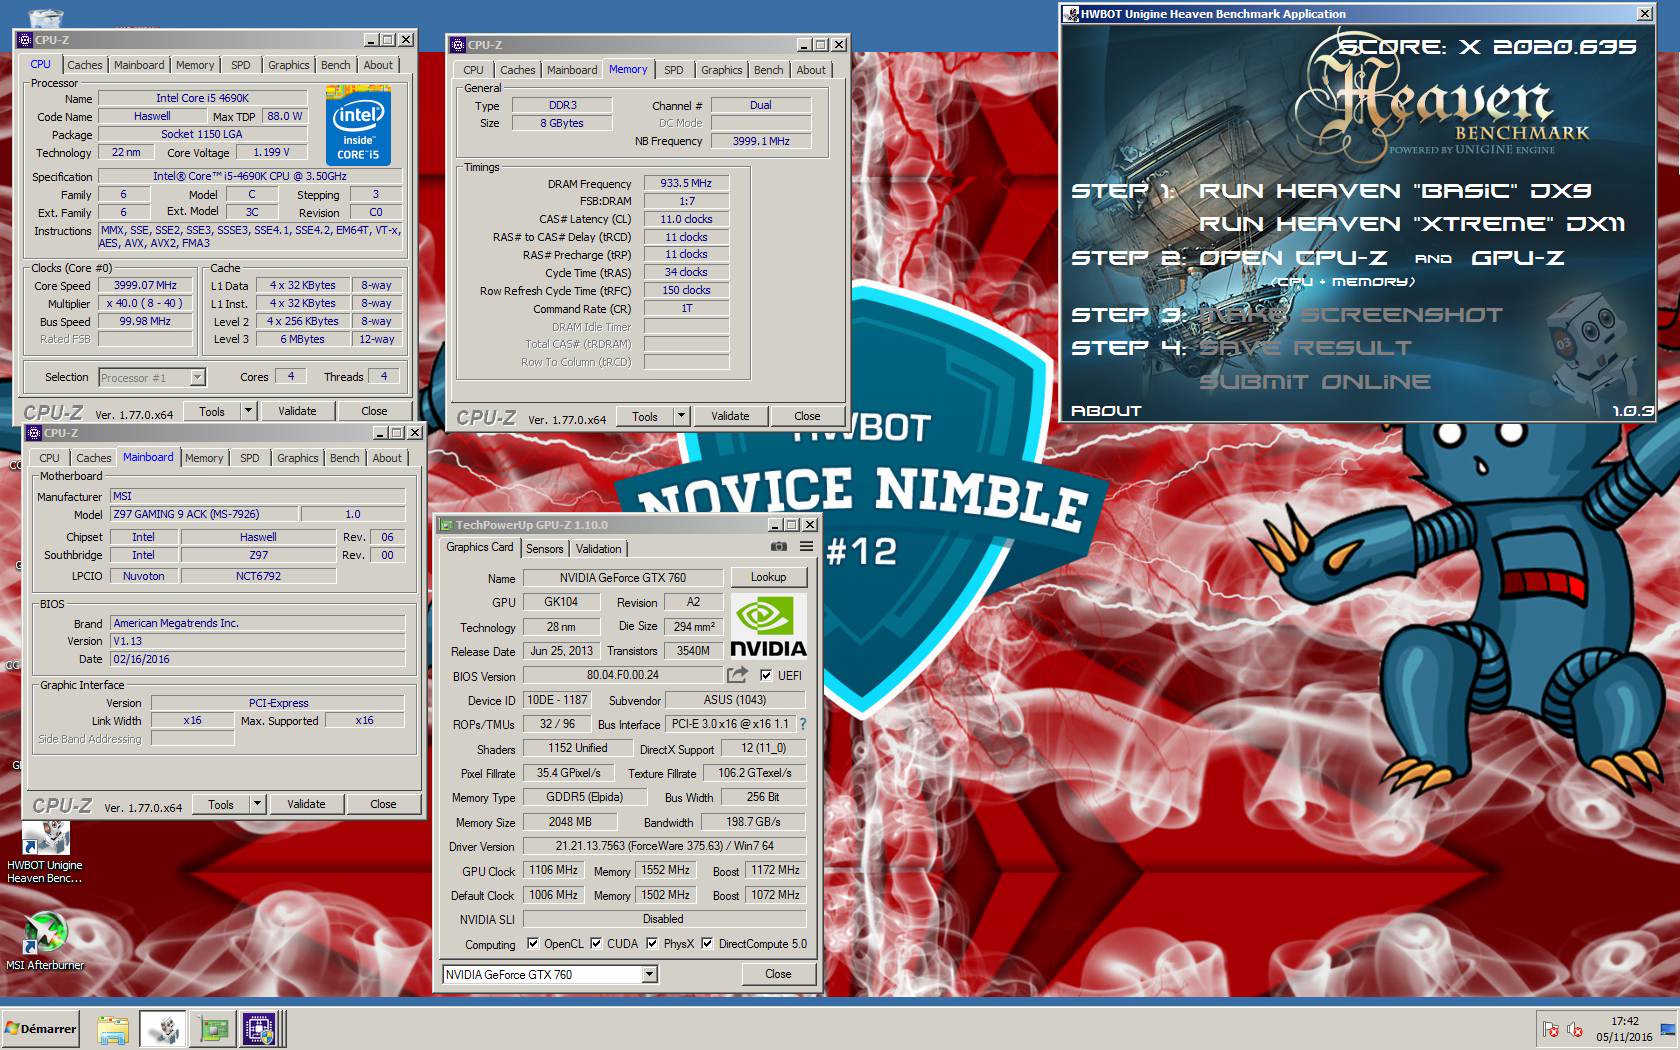
Task: Click Save Result in HWBOT Heaven
Action: point(1305,348)
